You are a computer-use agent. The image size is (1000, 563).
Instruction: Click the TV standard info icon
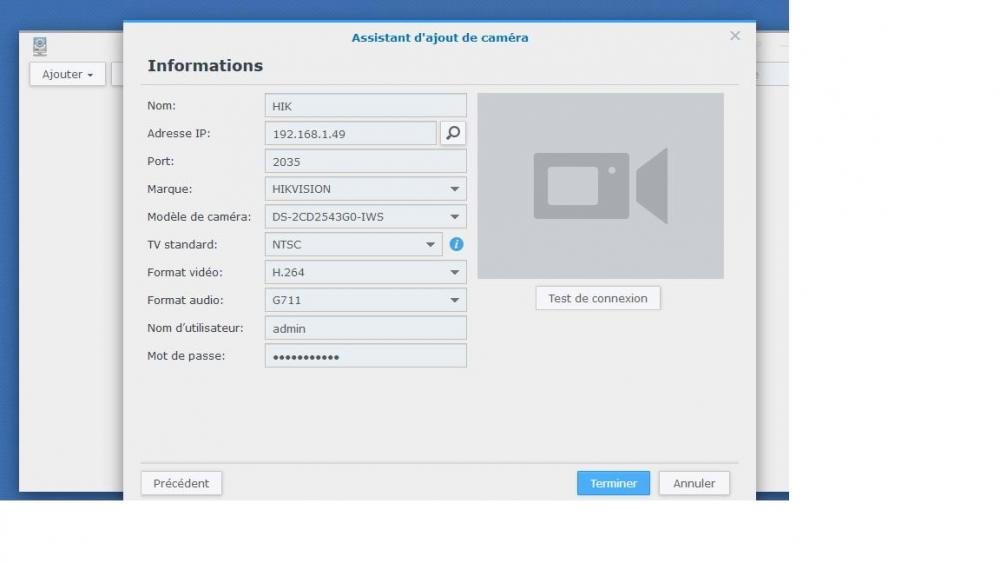click(x=456, y=244)
